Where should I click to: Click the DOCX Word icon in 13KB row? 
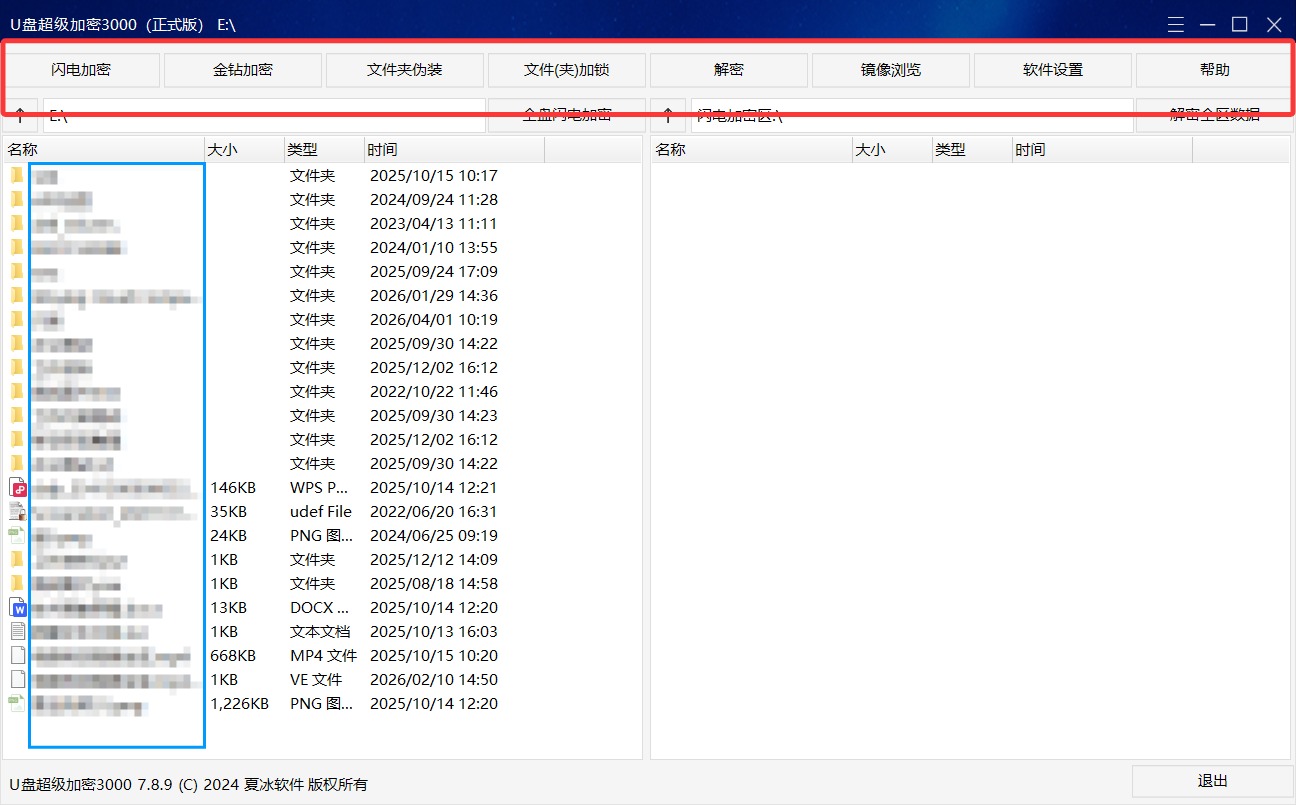(x=18, y=607)
